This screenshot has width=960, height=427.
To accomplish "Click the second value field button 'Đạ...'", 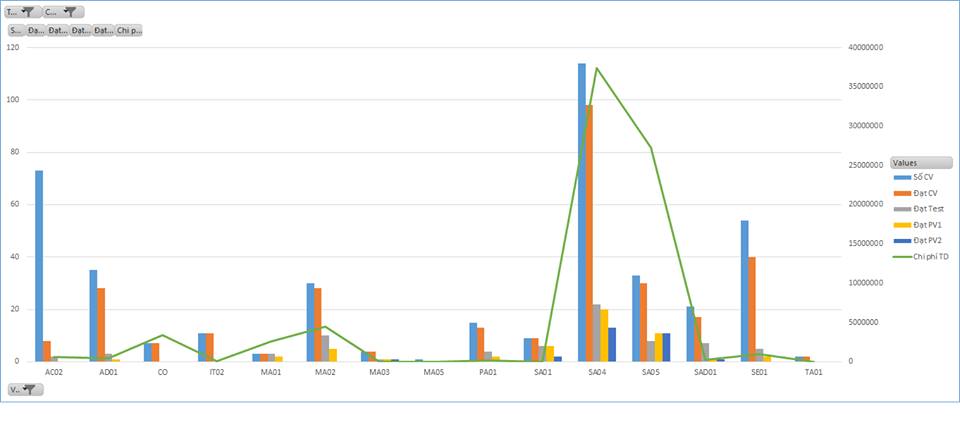I will pyautogui.click(x=36, y=30).
